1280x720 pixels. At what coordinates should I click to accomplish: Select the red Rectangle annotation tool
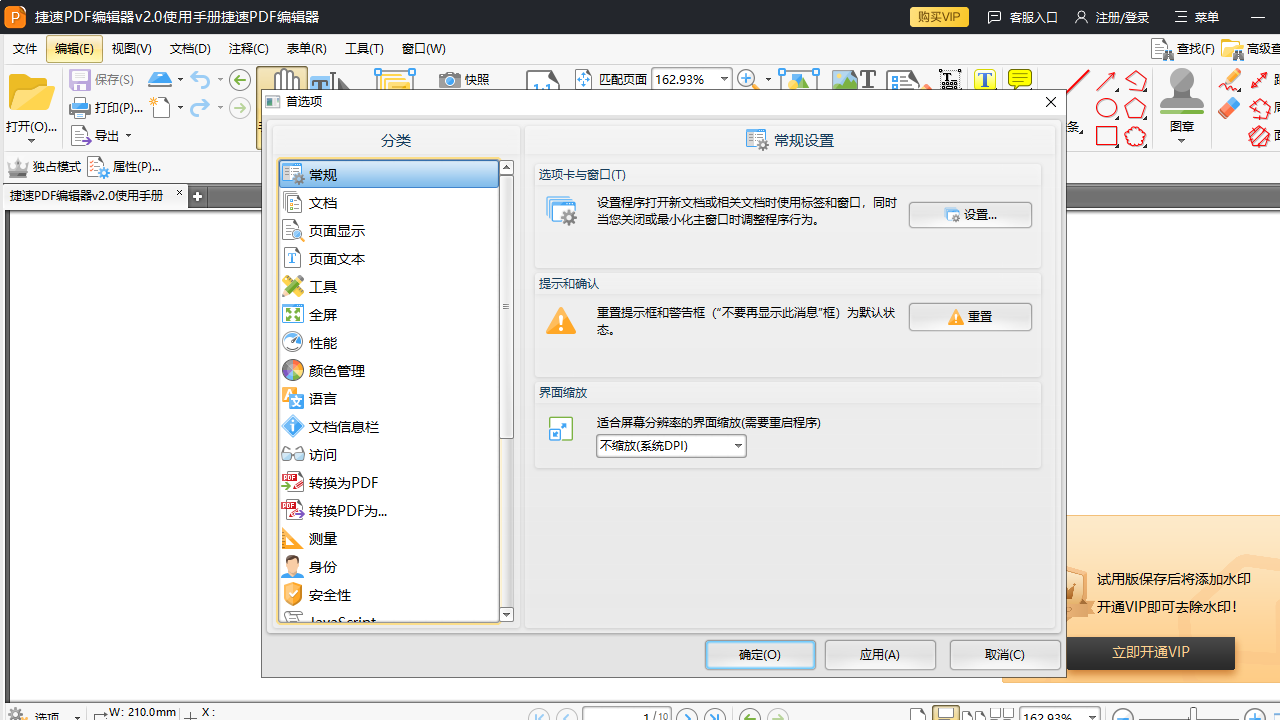[1107, 136]
